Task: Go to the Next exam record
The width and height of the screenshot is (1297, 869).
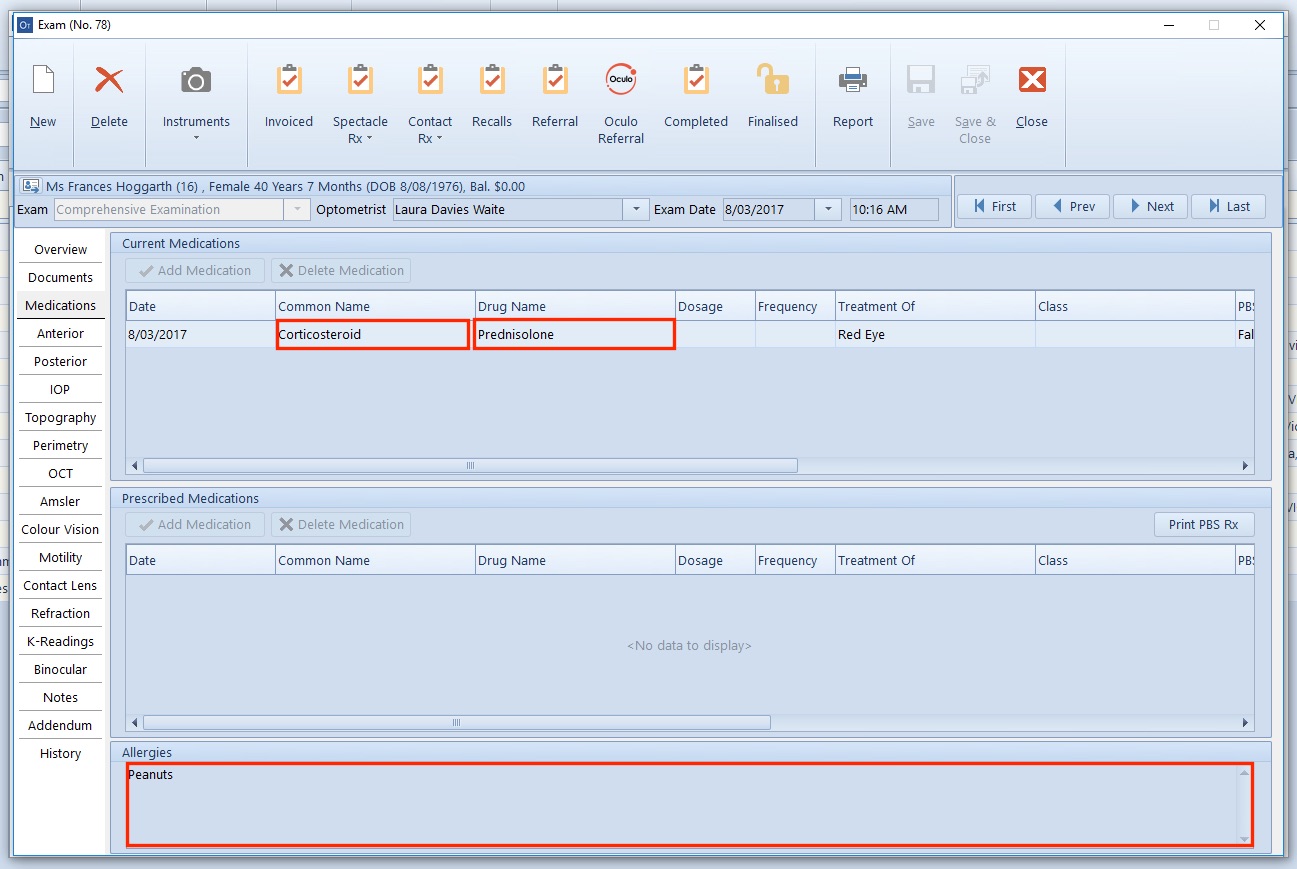Action: (x=1150, y=206)
